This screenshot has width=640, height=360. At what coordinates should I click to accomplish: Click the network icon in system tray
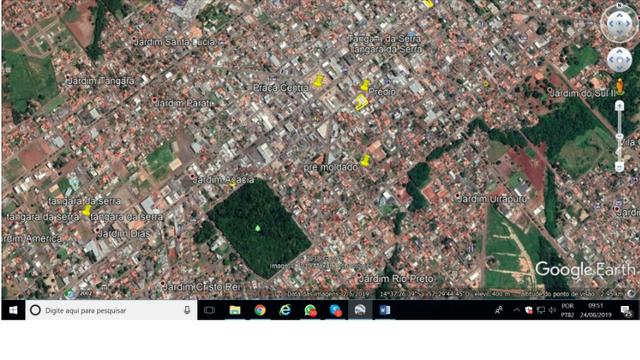coord(541,311)
